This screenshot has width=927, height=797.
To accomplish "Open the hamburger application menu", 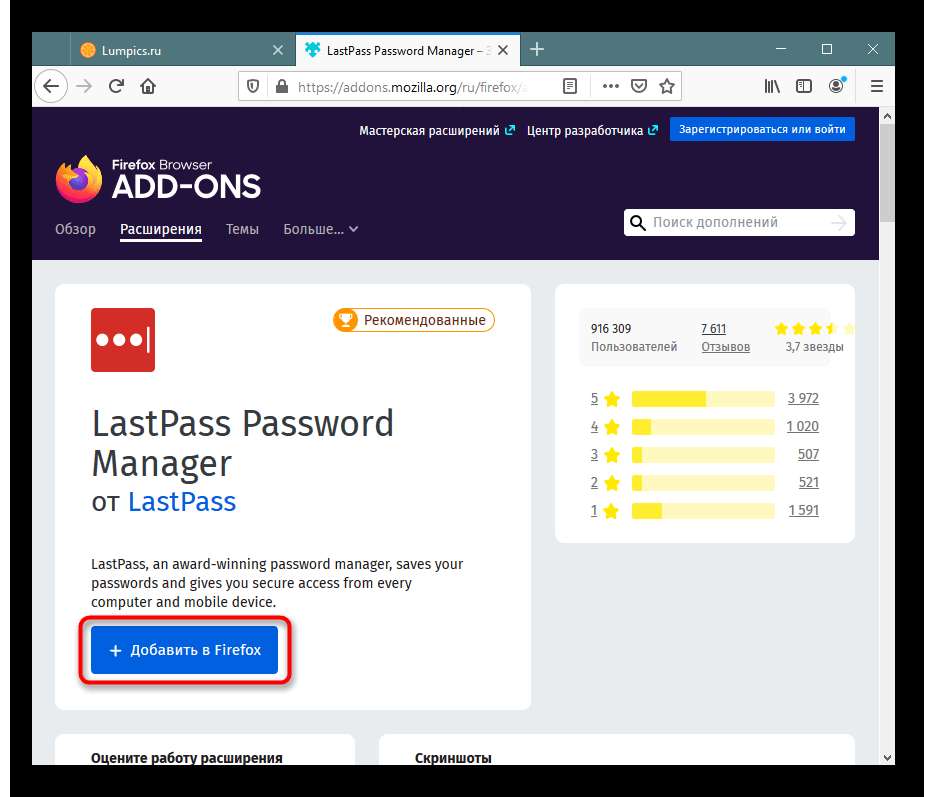I will [x=877, y=87].
